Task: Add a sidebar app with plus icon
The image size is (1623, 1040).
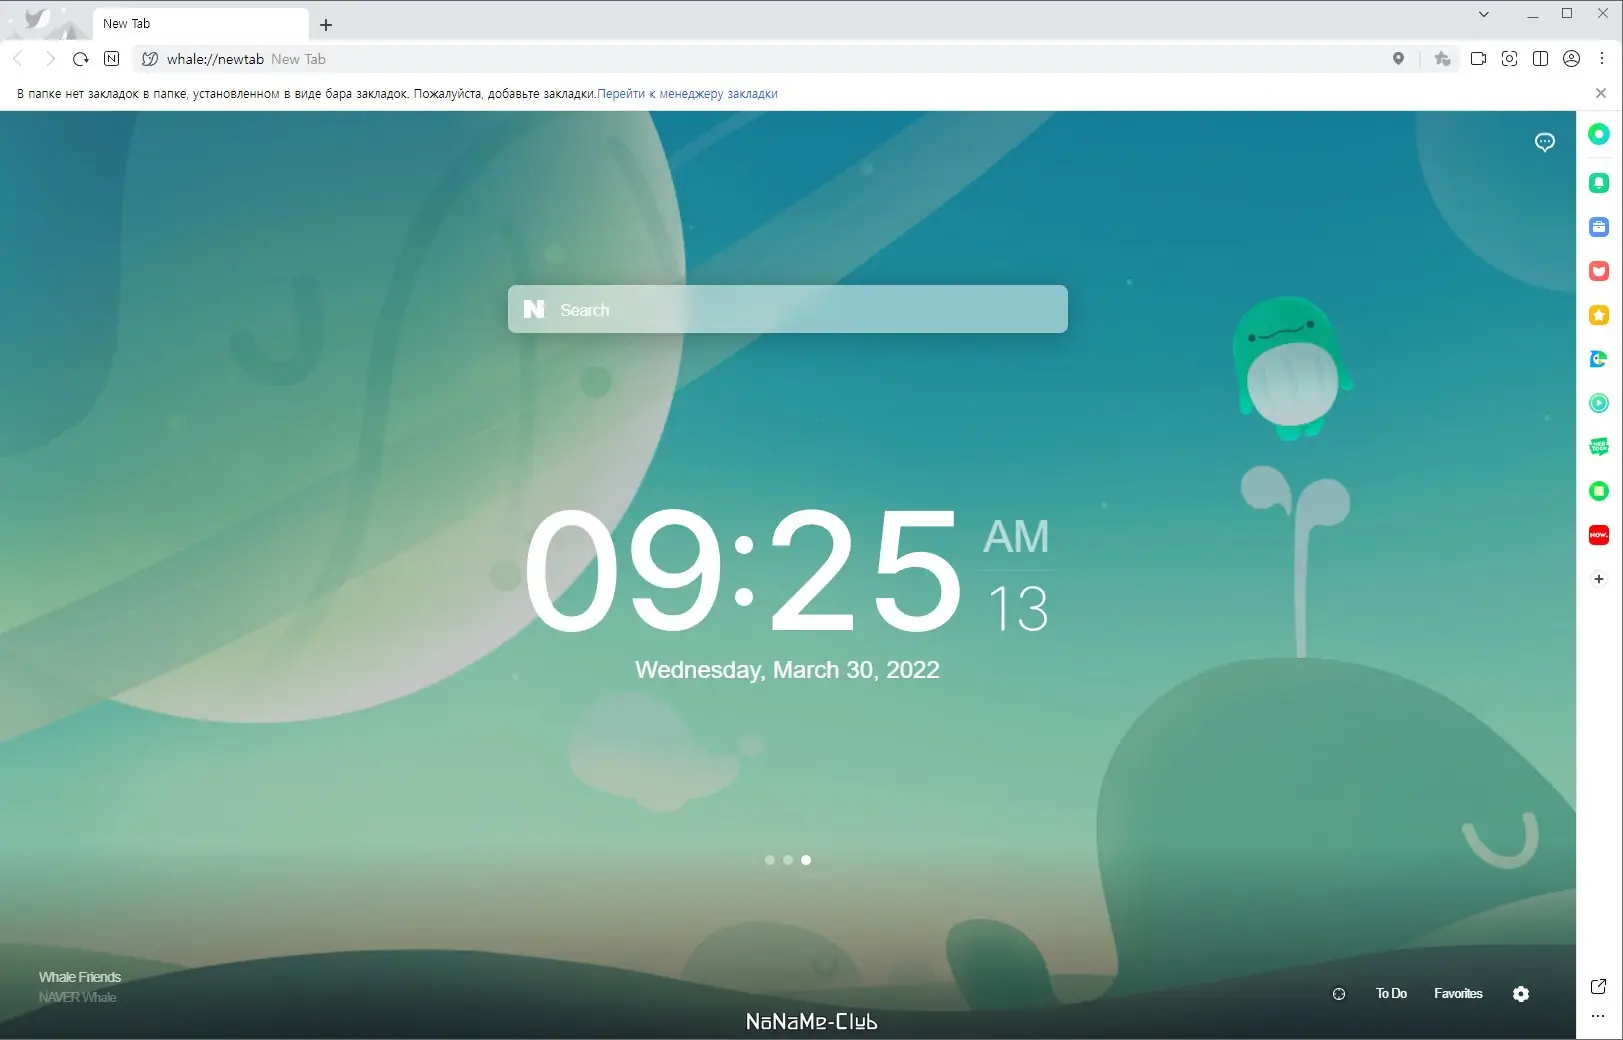Action: pyautogui.click(x=1599, y=579)
